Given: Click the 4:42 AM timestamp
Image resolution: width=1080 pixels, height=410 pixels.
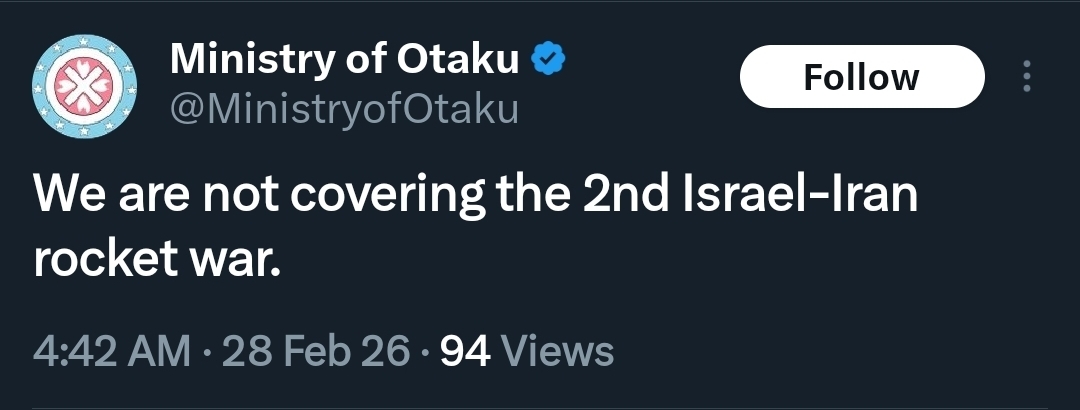Looking at the screenshot, I should (x=111, y=351).
